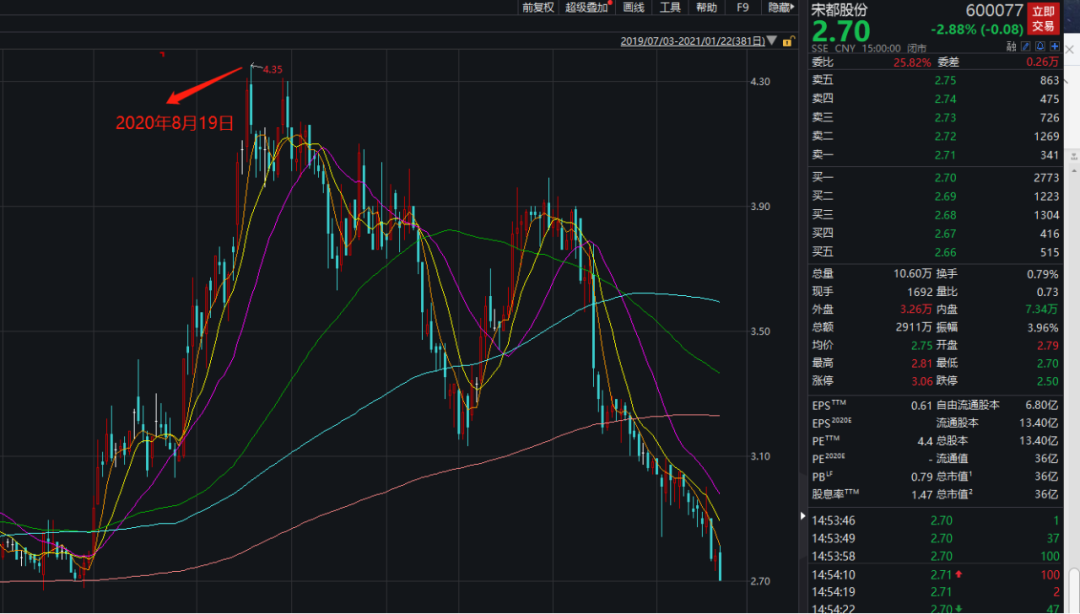Add stock to watchlist with plus icon
Image resolution: width=1080 pixels, height=614 pixels.
(x=1053, y=47)
